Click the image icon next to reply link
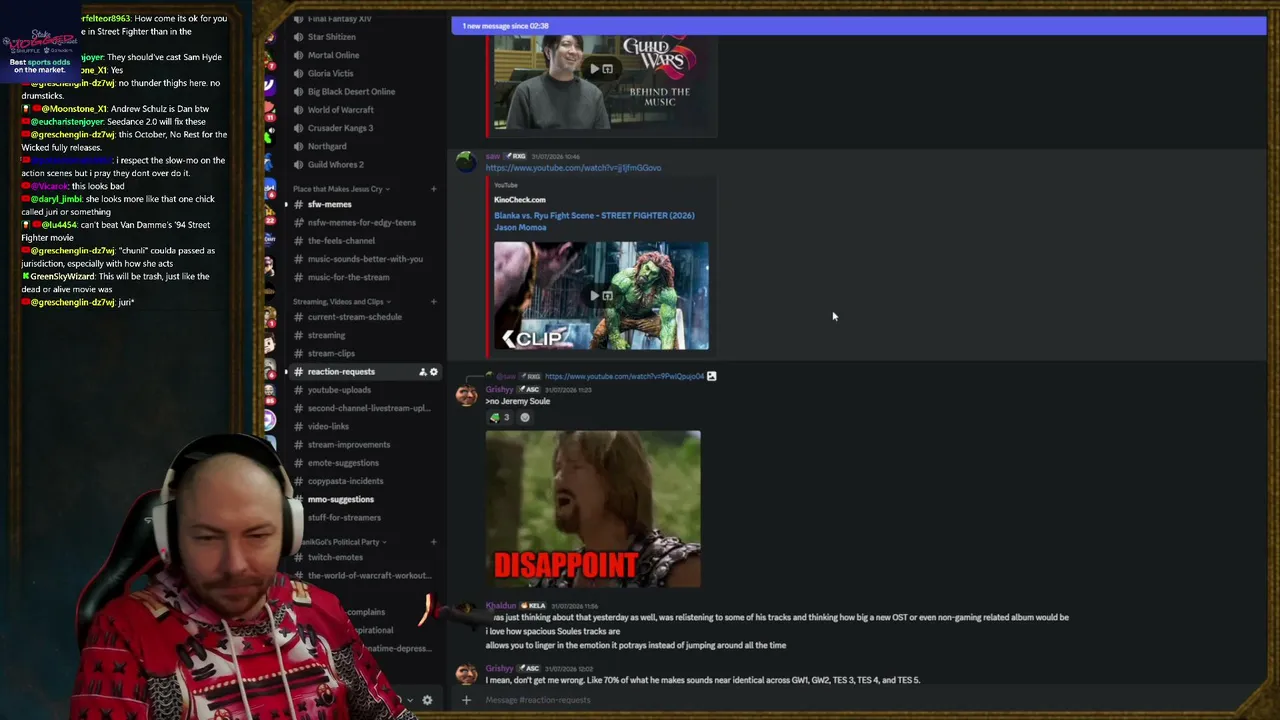The width and height of the screenshot is (1280, 720). coord(712,376)
